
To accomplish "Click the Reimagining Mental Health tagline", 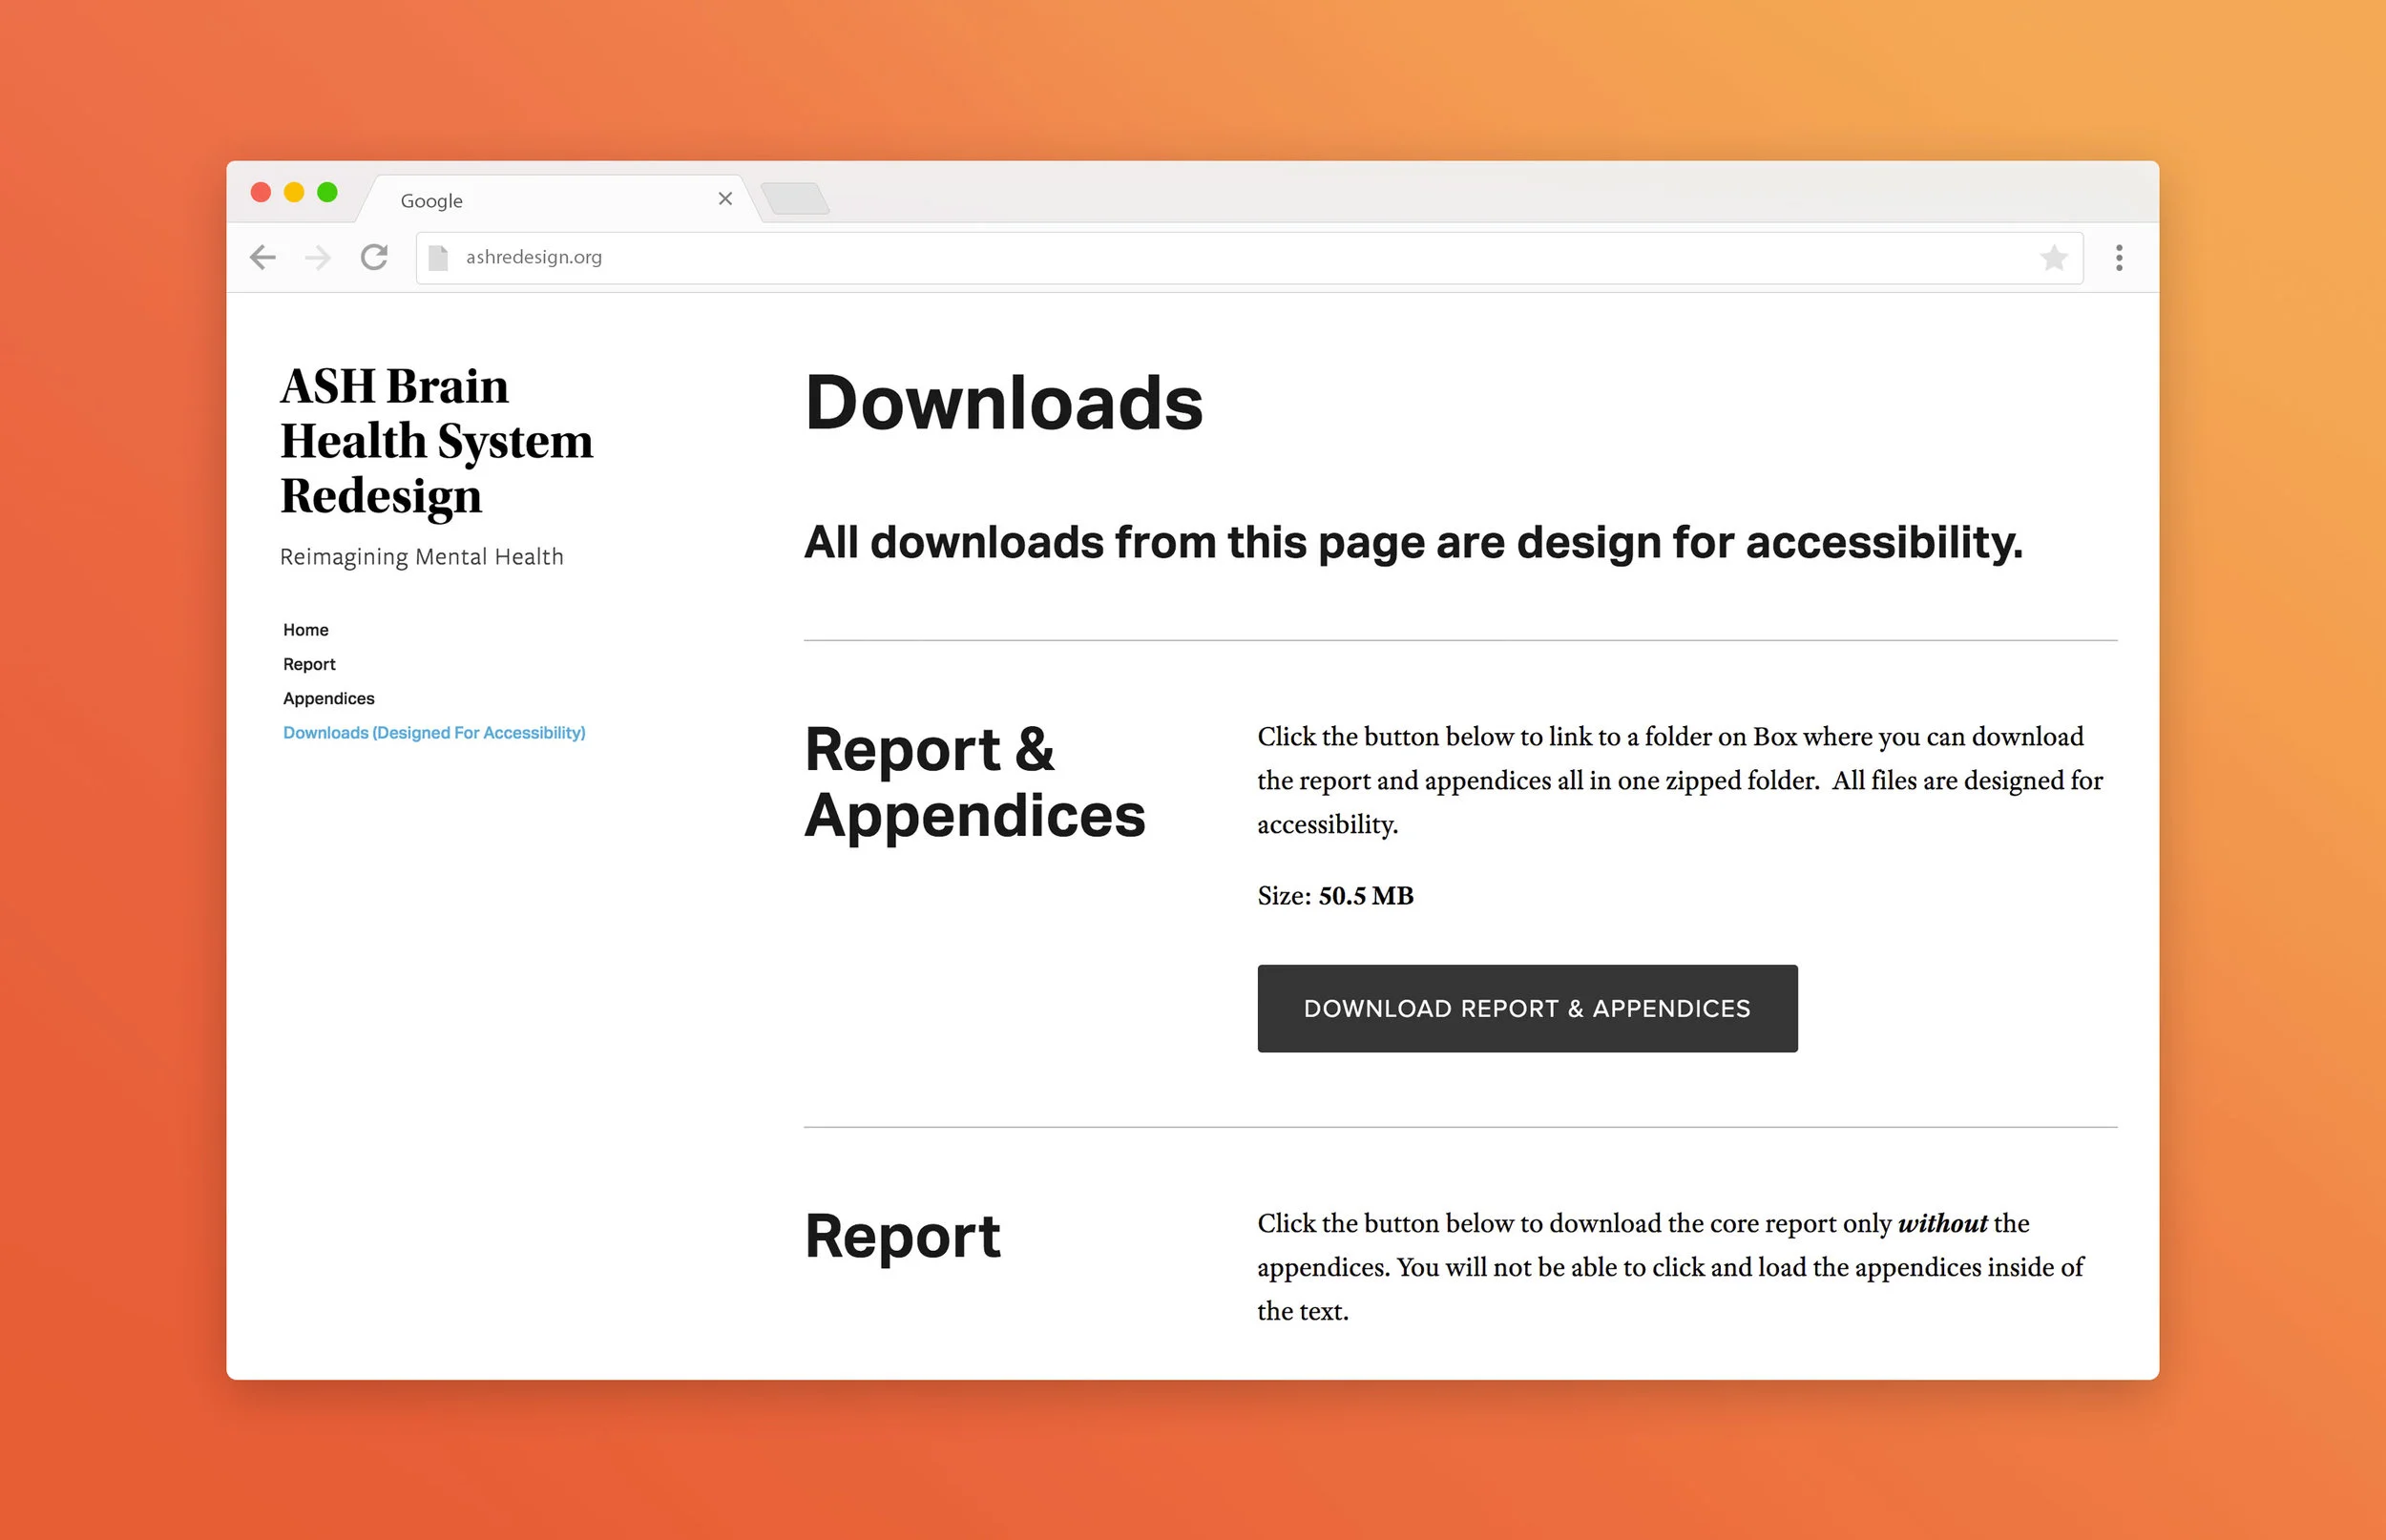I will pos(422,557).
